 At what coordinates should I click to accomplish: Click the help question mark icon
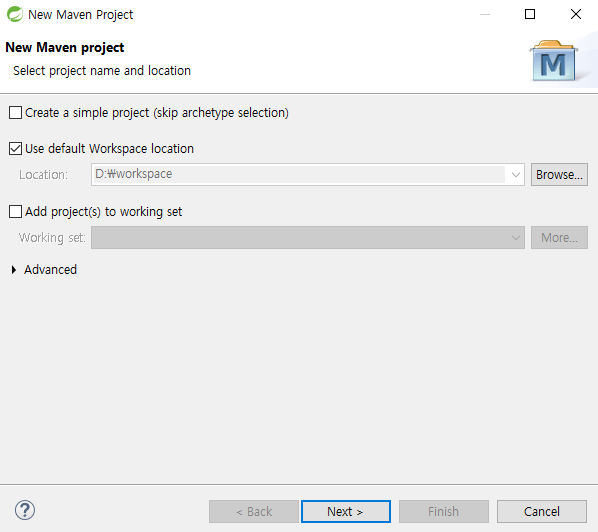pos(25,510)
